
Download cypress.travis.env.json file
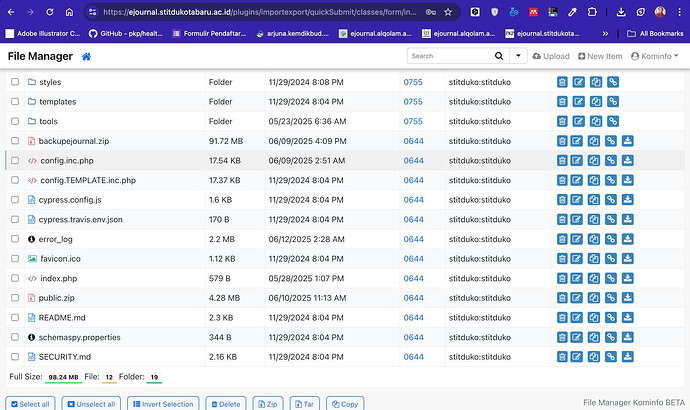pos(628,219)
